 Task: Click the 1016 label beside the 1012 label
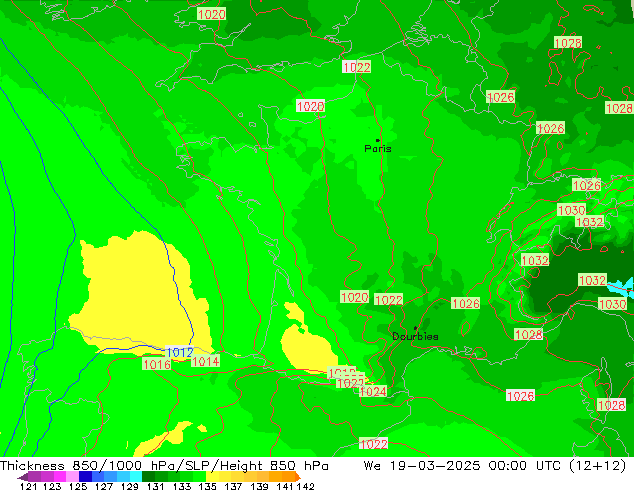pyautogui.click(x=156, y=365)
